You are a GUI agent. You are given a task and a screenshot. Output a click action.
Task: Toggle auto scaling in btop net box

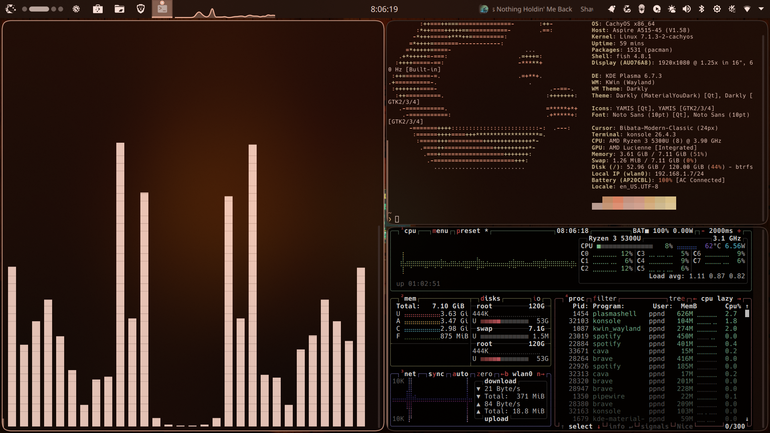point(460,374)
